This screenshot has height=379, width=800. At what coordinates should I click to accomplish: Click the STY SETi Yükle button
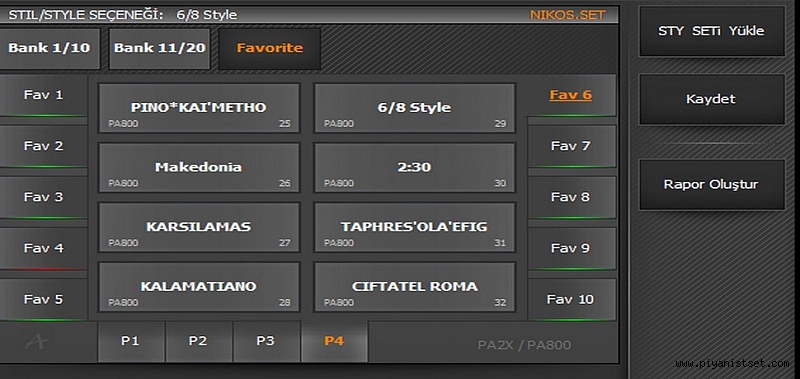(712, 31)
